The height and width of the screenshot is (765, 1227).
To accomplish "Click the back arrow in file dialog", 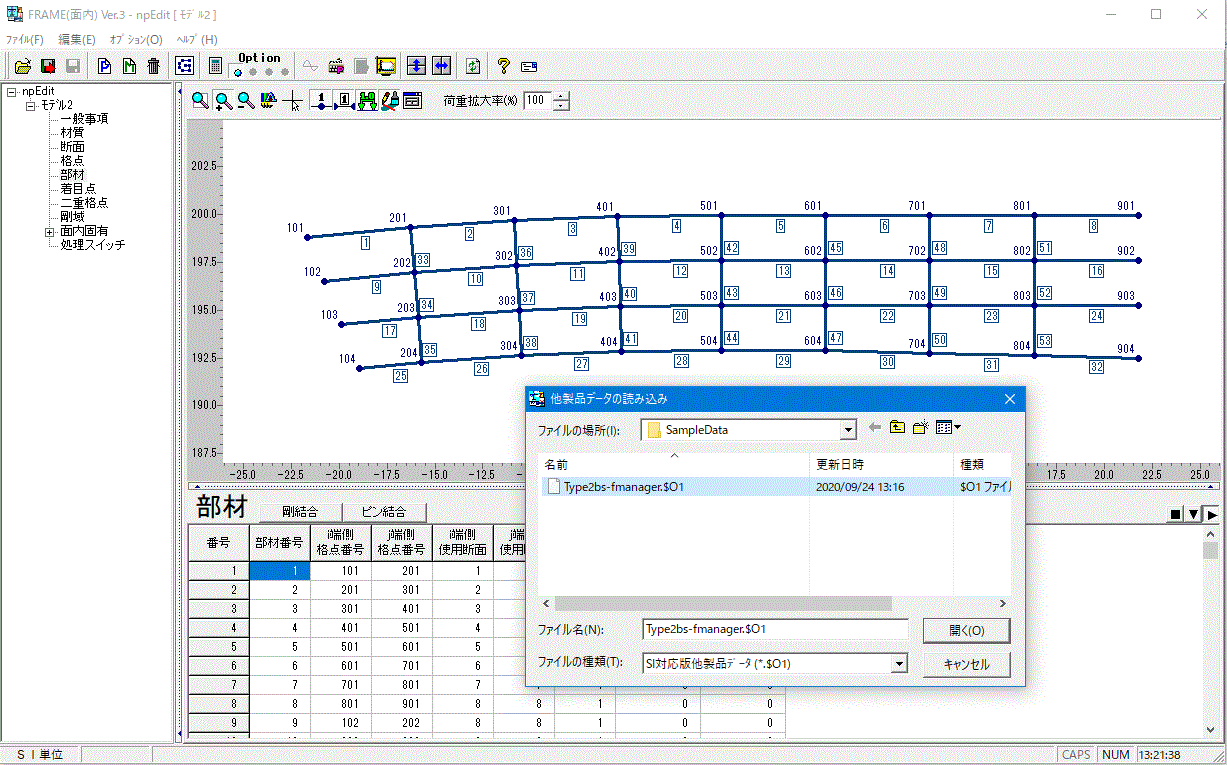I will (x=875, y=428).
